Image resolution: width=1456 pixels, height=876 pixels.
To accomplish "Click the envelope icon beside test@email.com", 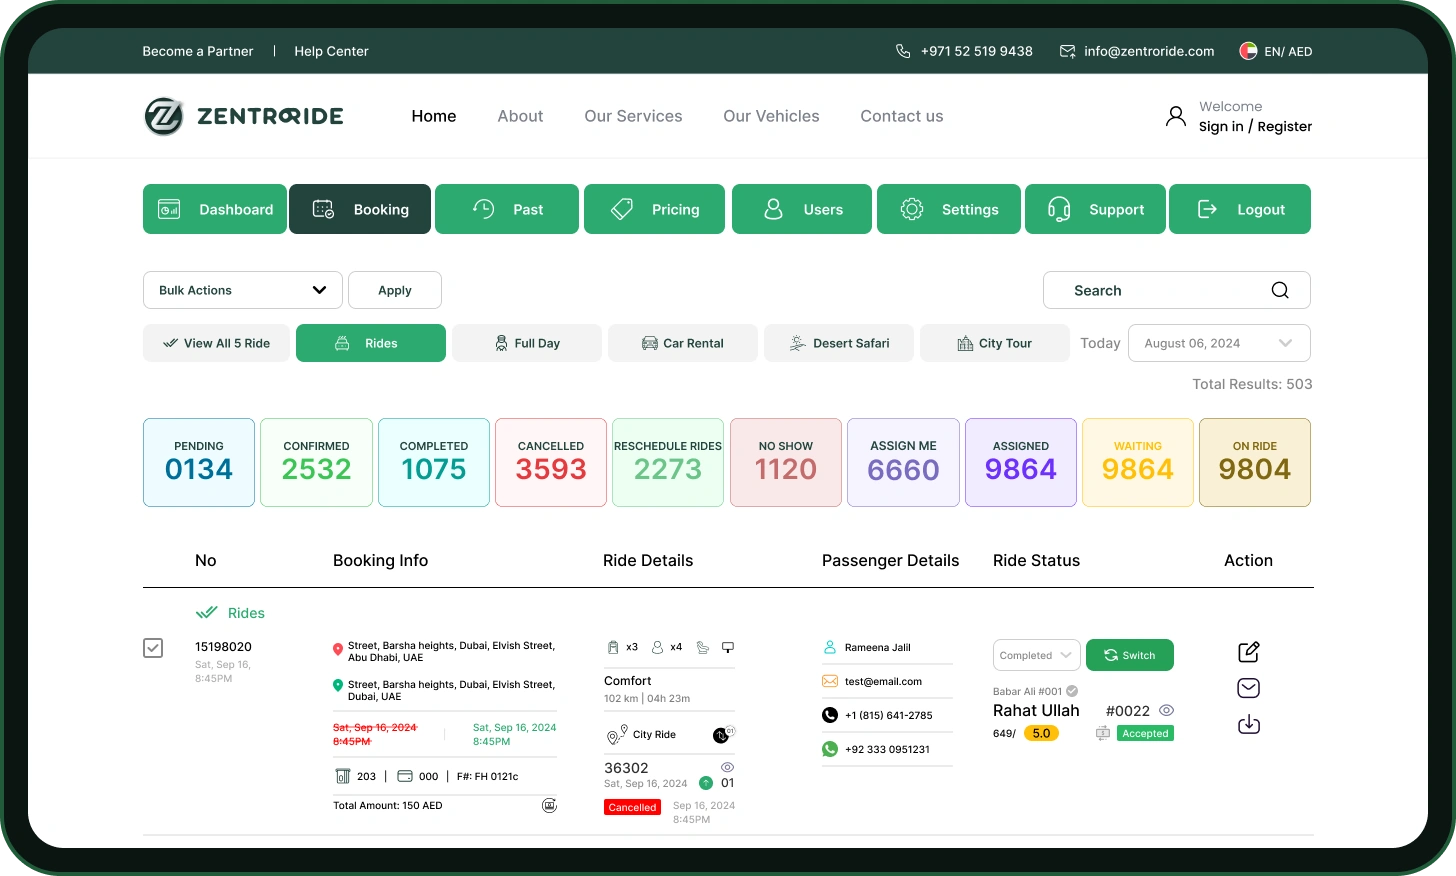I will point(830,681).
